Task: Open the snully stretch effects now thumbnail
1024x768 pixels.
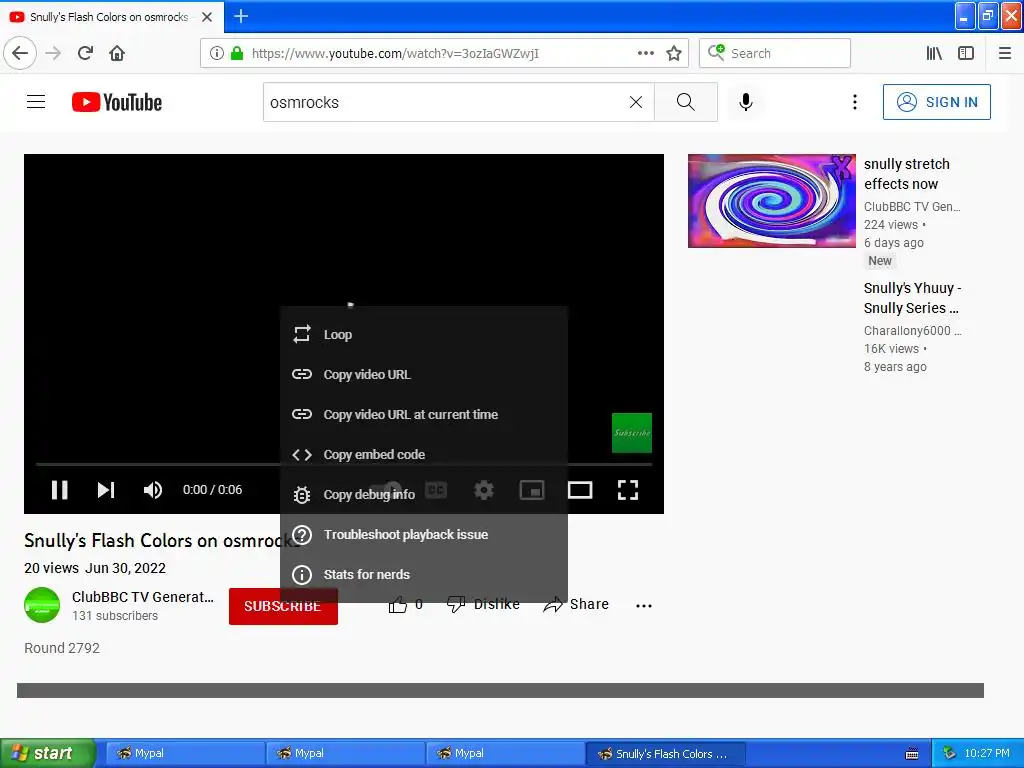Action: coord(771,201)
